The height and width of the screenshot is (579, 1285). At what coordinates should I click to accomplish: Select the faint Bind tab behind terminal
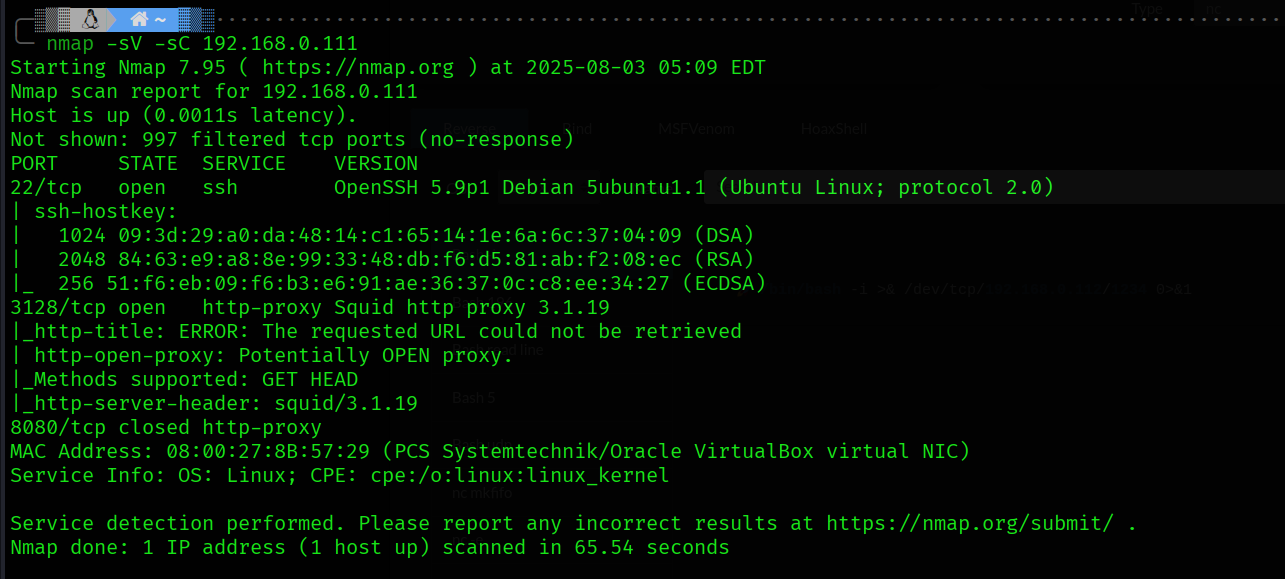[x=578, y=129]
